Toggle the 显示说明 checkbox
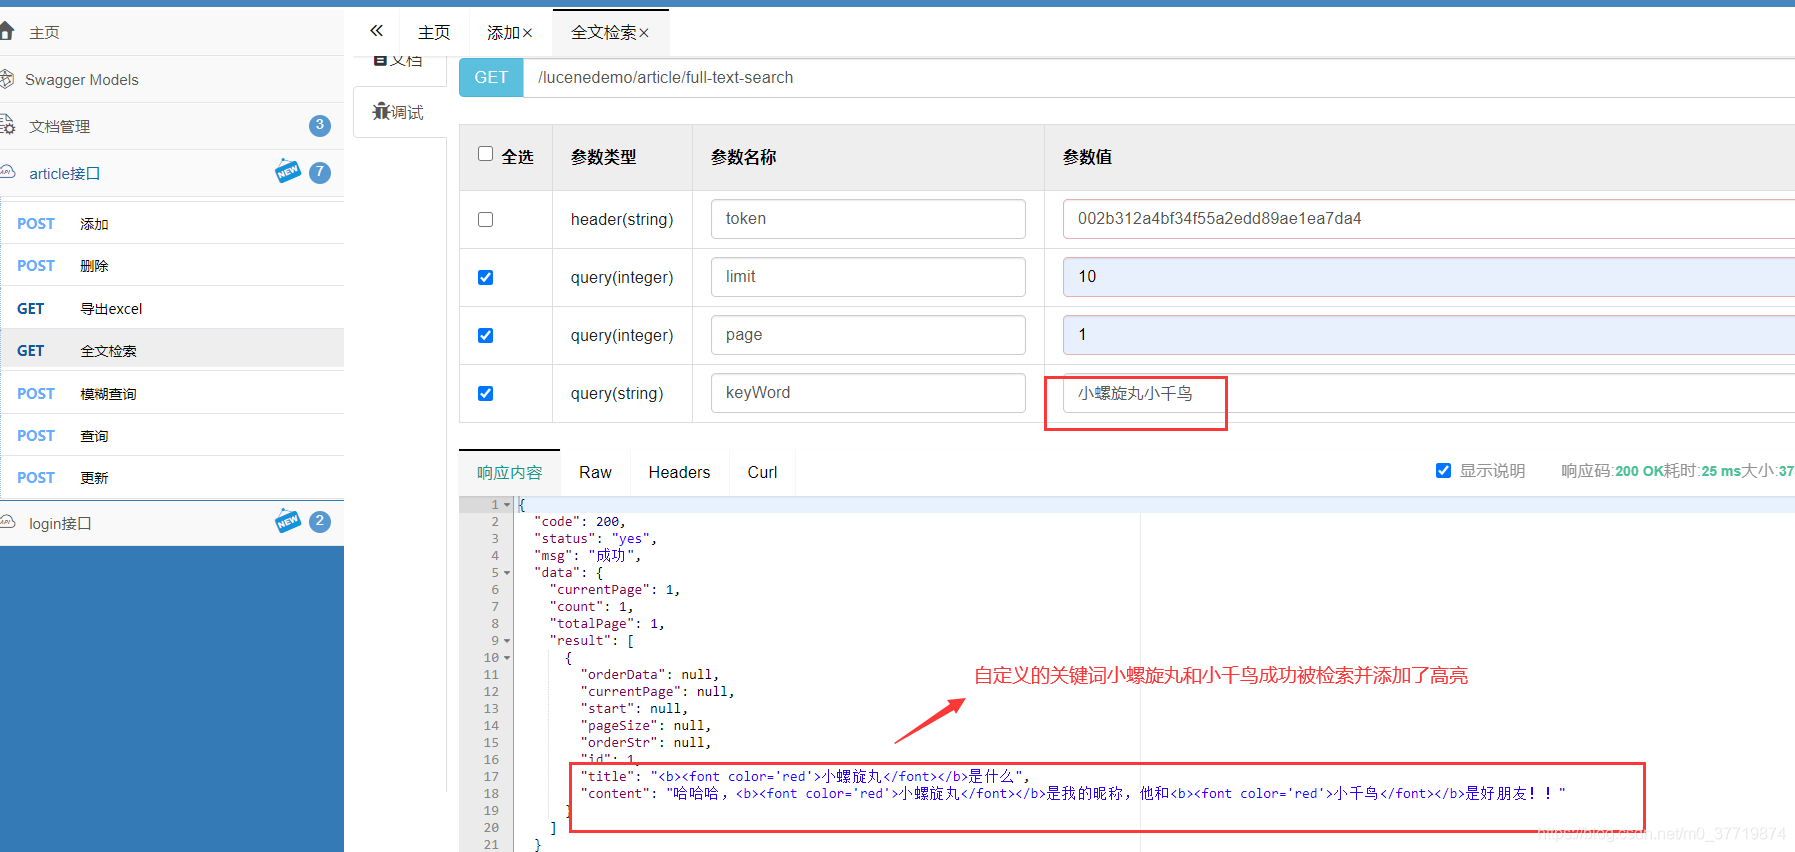 click(1443, 470)
